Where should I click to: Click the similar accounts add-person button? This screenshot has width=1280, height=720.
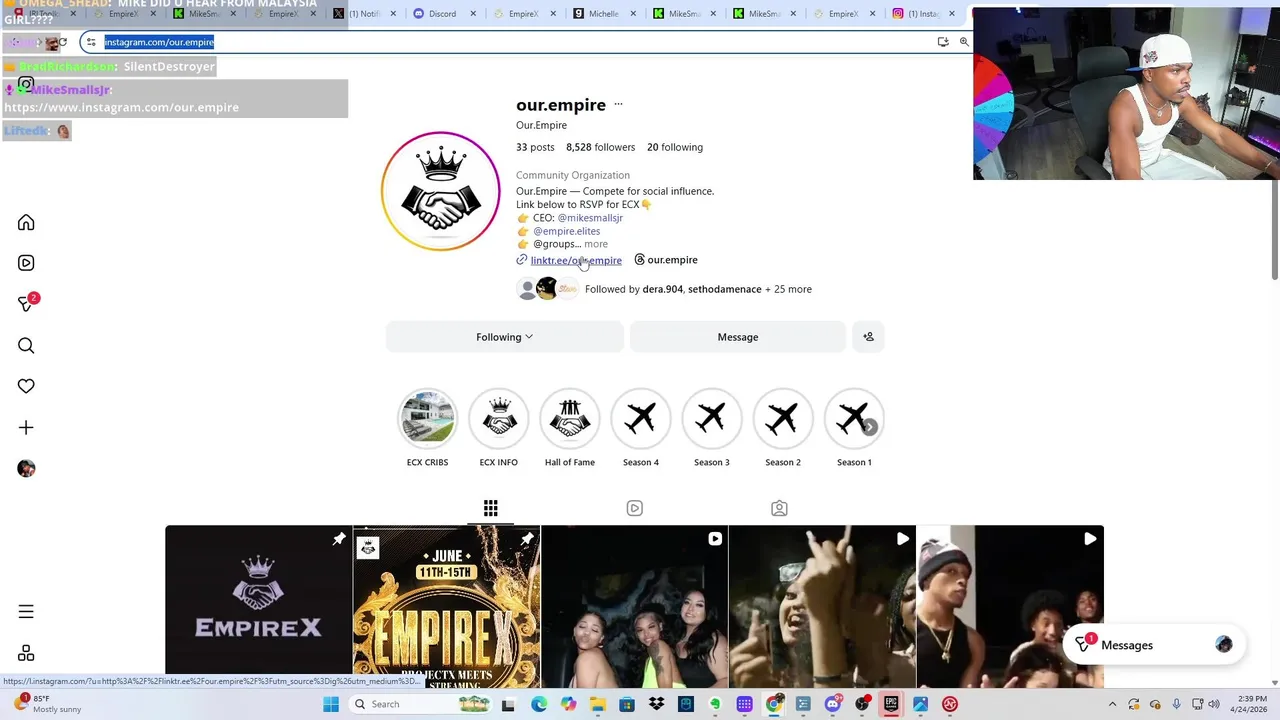click(868, 337)
